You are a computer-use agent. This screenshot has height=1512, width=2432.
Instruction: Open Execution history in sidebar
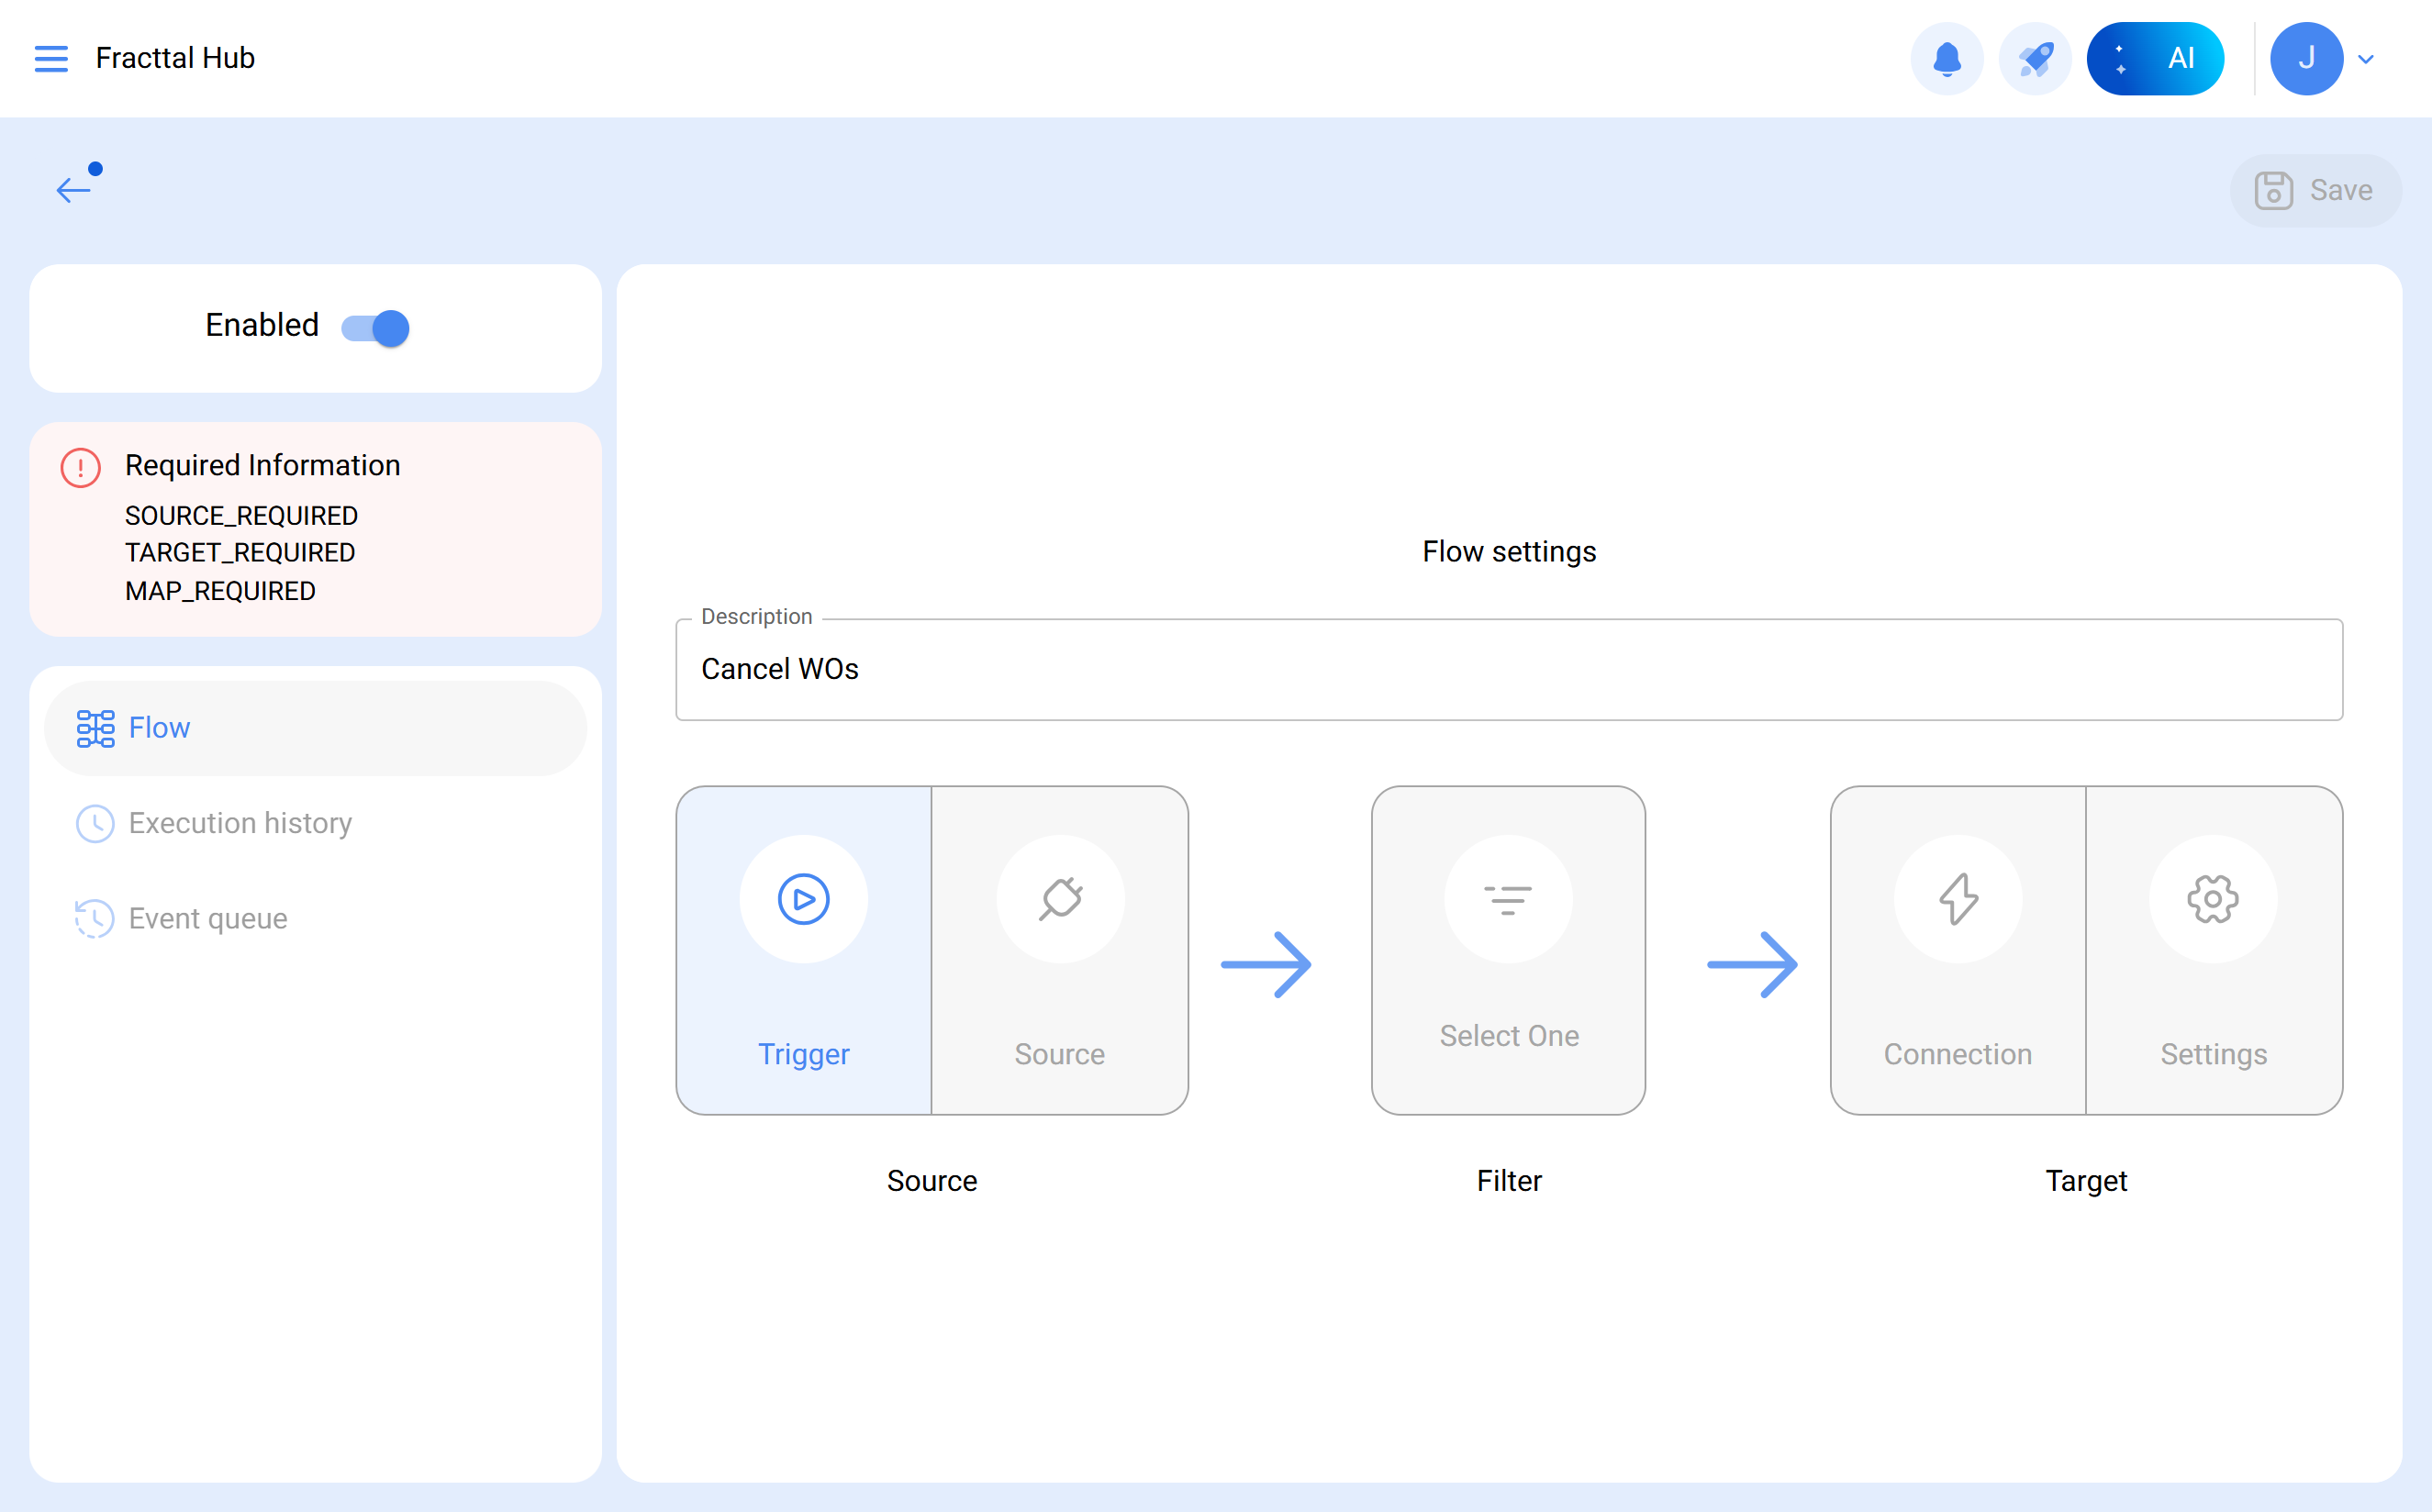coord(240,823)
